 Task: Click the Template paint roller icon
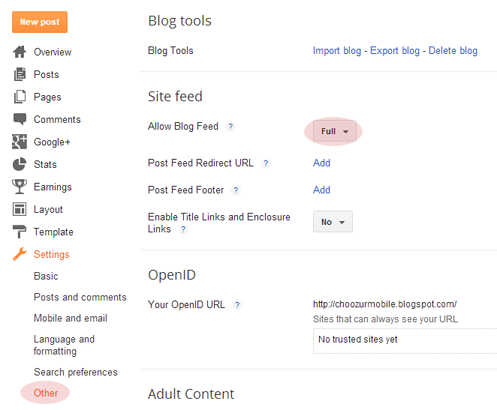point(19,232)
